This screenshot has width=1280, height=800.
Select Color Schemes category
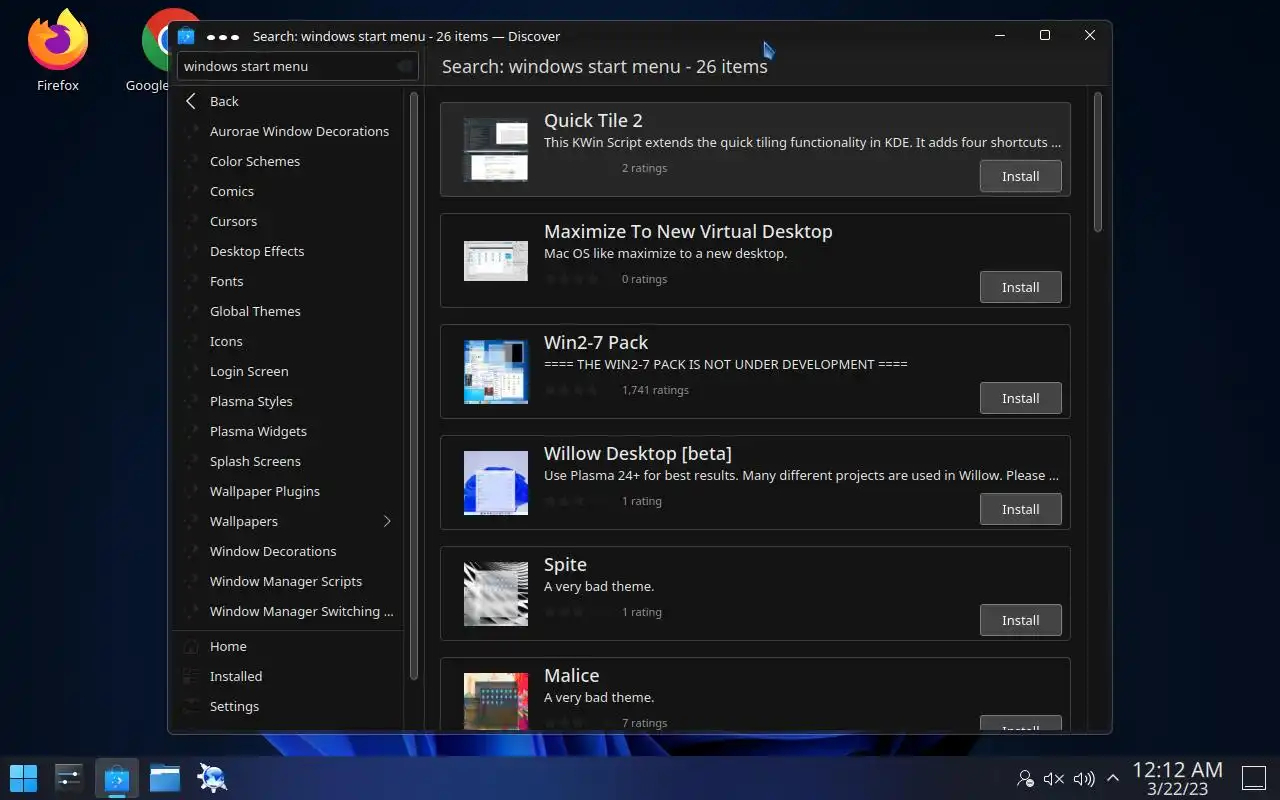coord(288,161)
